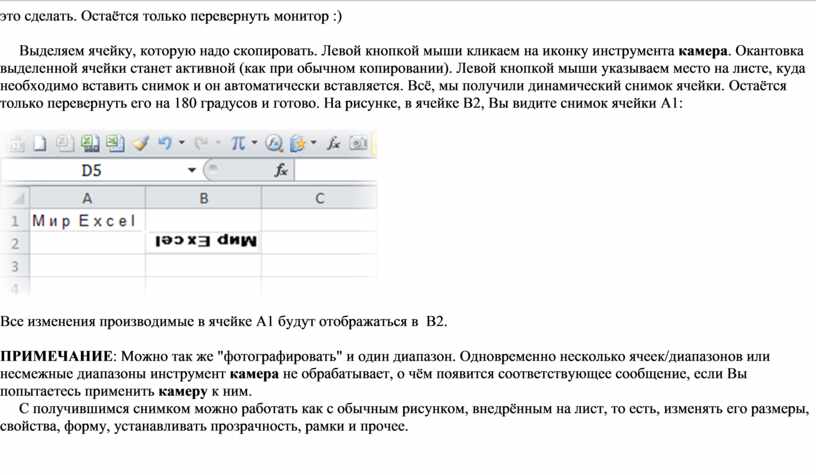
Task: Click the Pi equation icon
Action: point(238,143)
